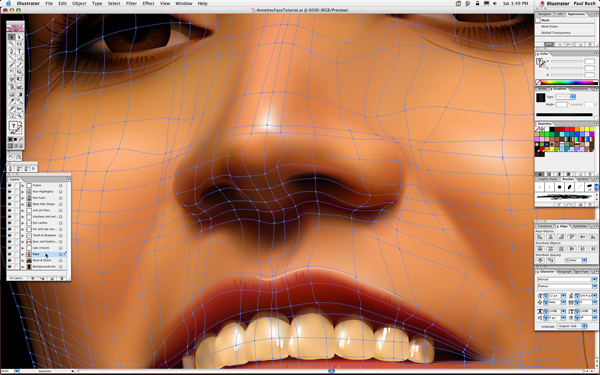Select the round dot brush in Brushes panel
Image resolution: width=600 pixels, height=375 pixels.
coord(559,187)
